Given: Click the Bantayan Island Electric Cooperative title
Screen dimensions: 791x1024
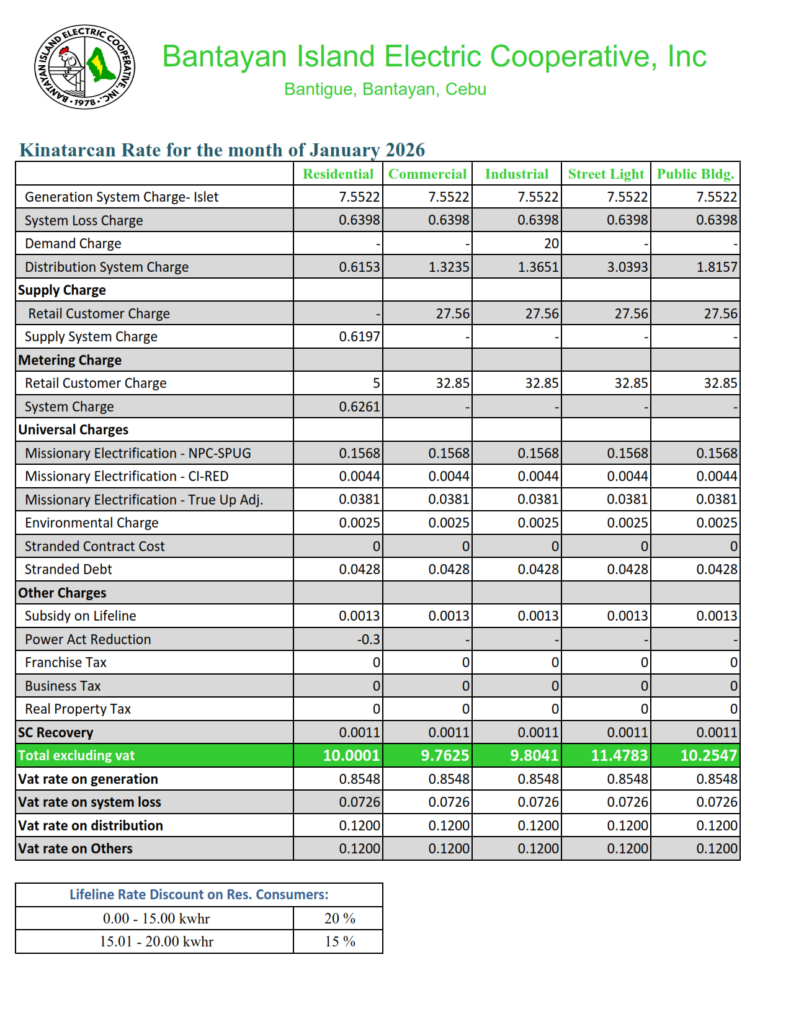Looking at the screenshot, I should 434,56.
